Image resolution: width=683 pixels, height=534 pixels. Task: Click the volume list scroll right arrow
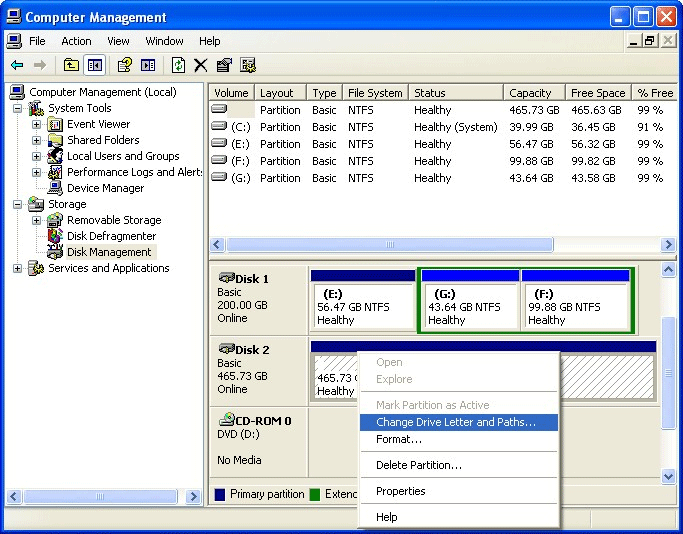[x=668, y=244]
